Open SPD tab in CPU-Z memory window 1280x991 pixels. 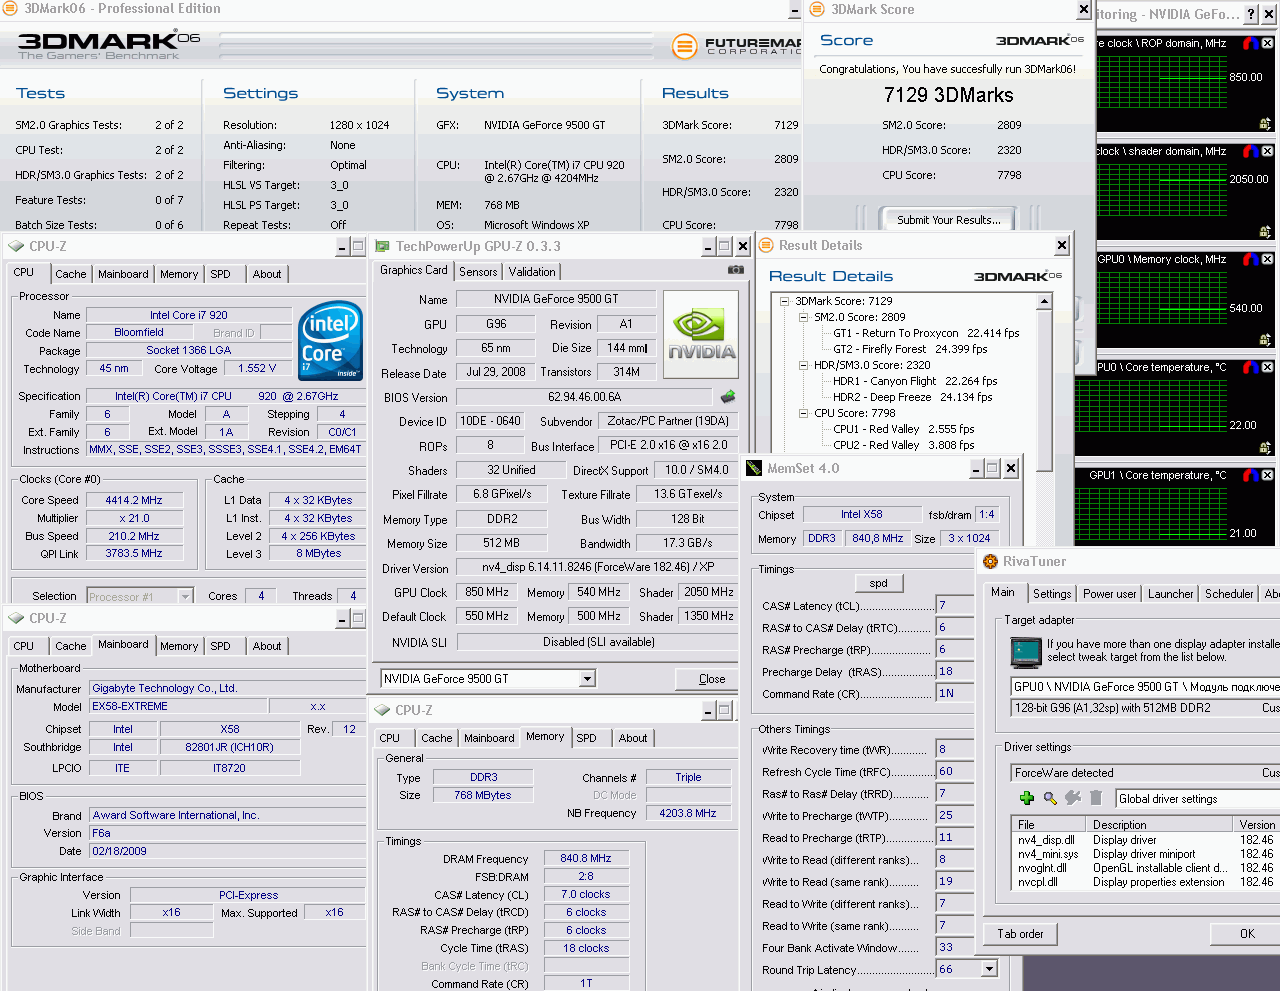pos(587,738)
